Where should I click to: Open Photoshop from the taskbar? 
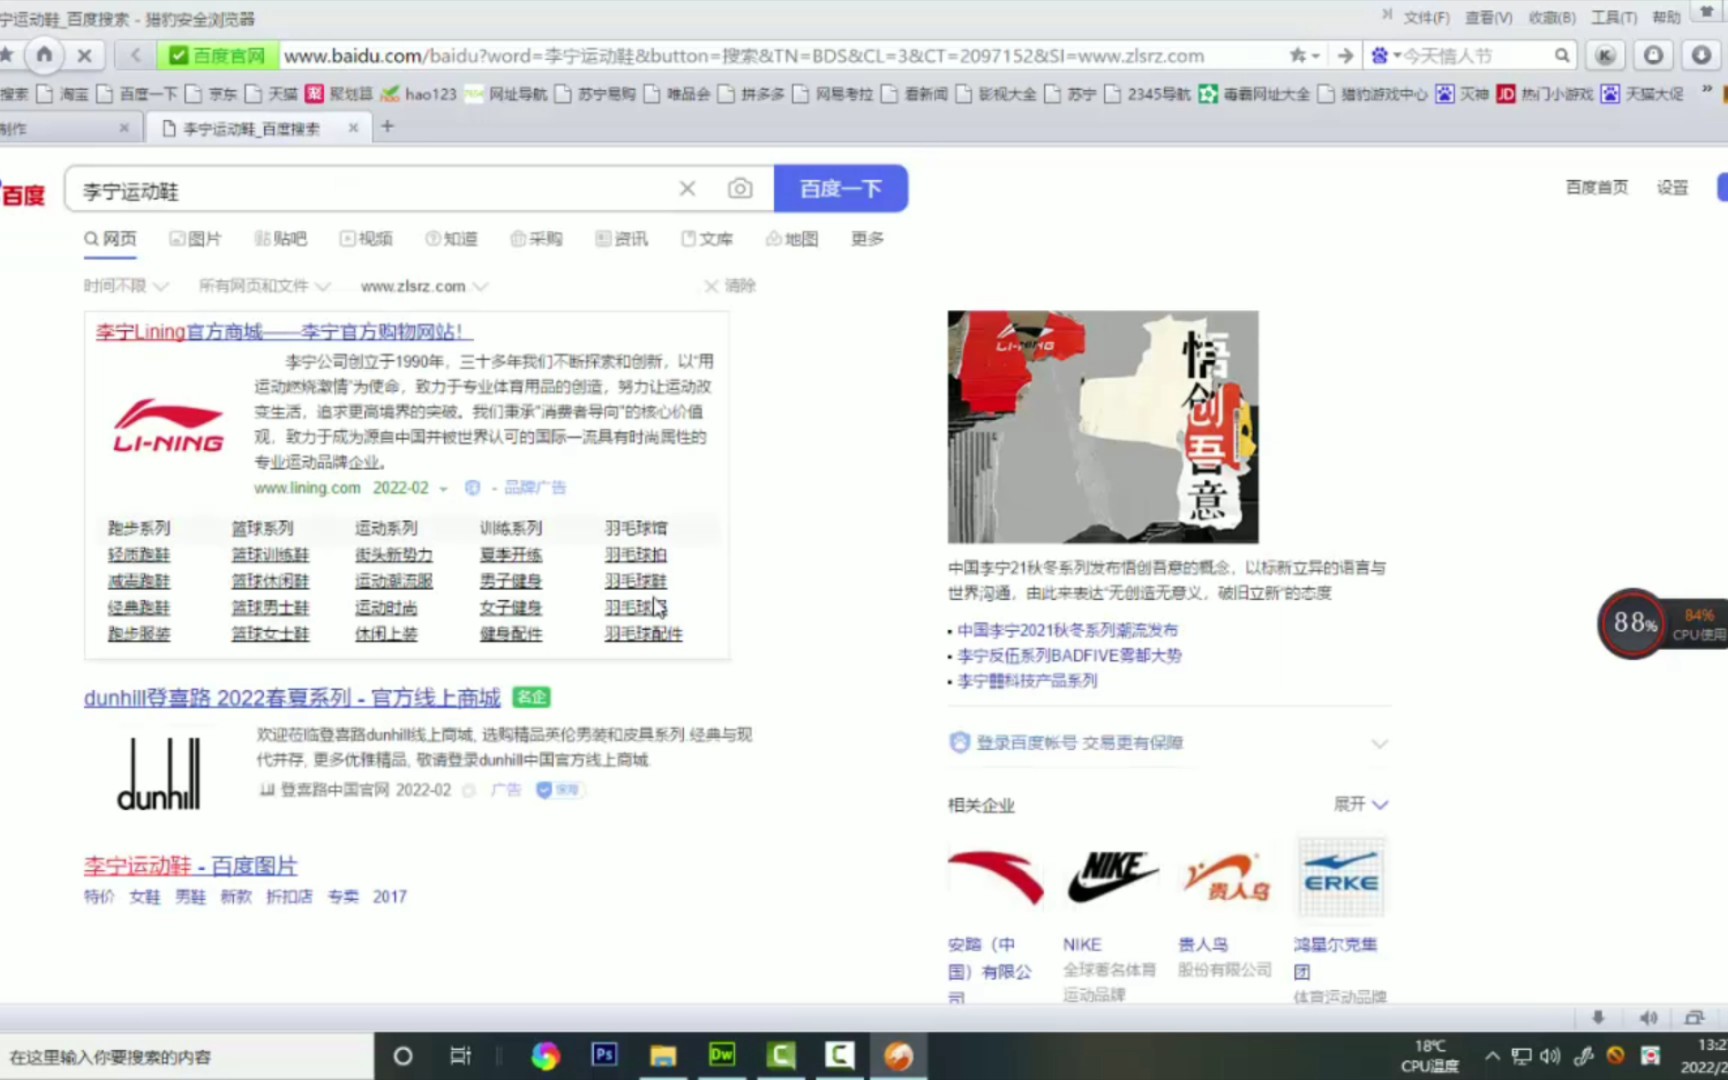(604, 1055)
